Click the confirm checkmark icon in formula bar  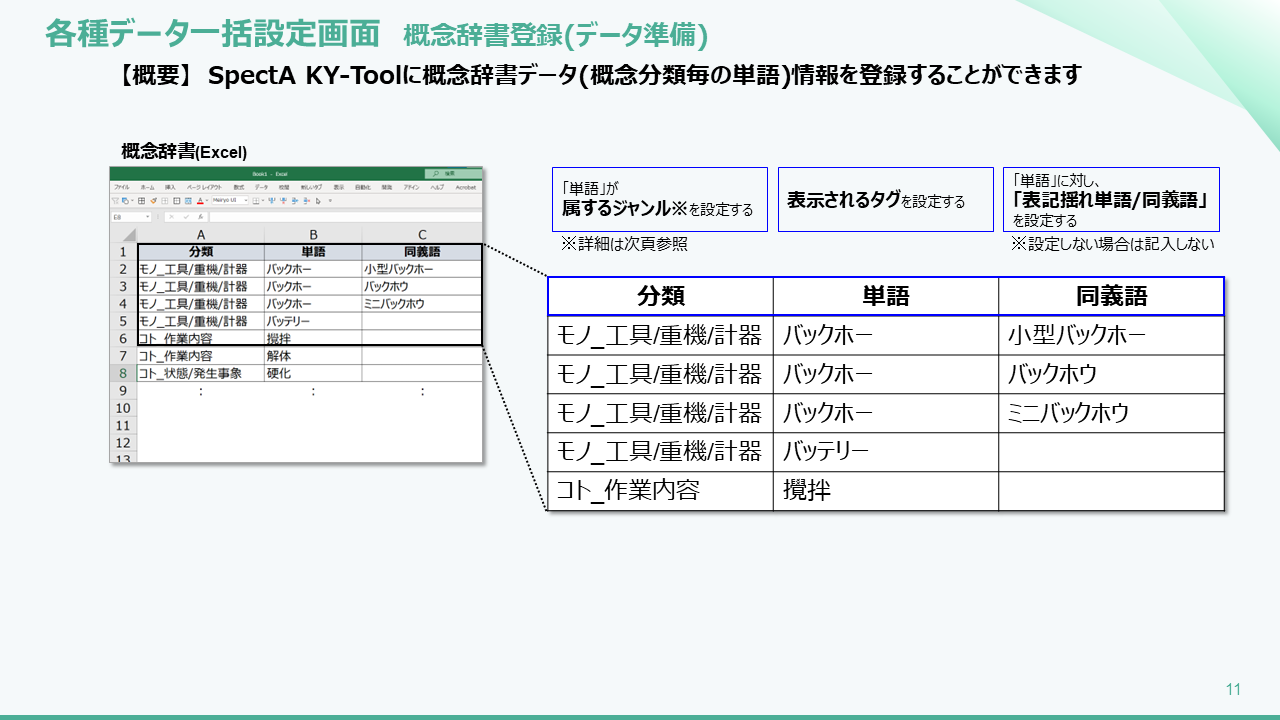coord(187,215)
